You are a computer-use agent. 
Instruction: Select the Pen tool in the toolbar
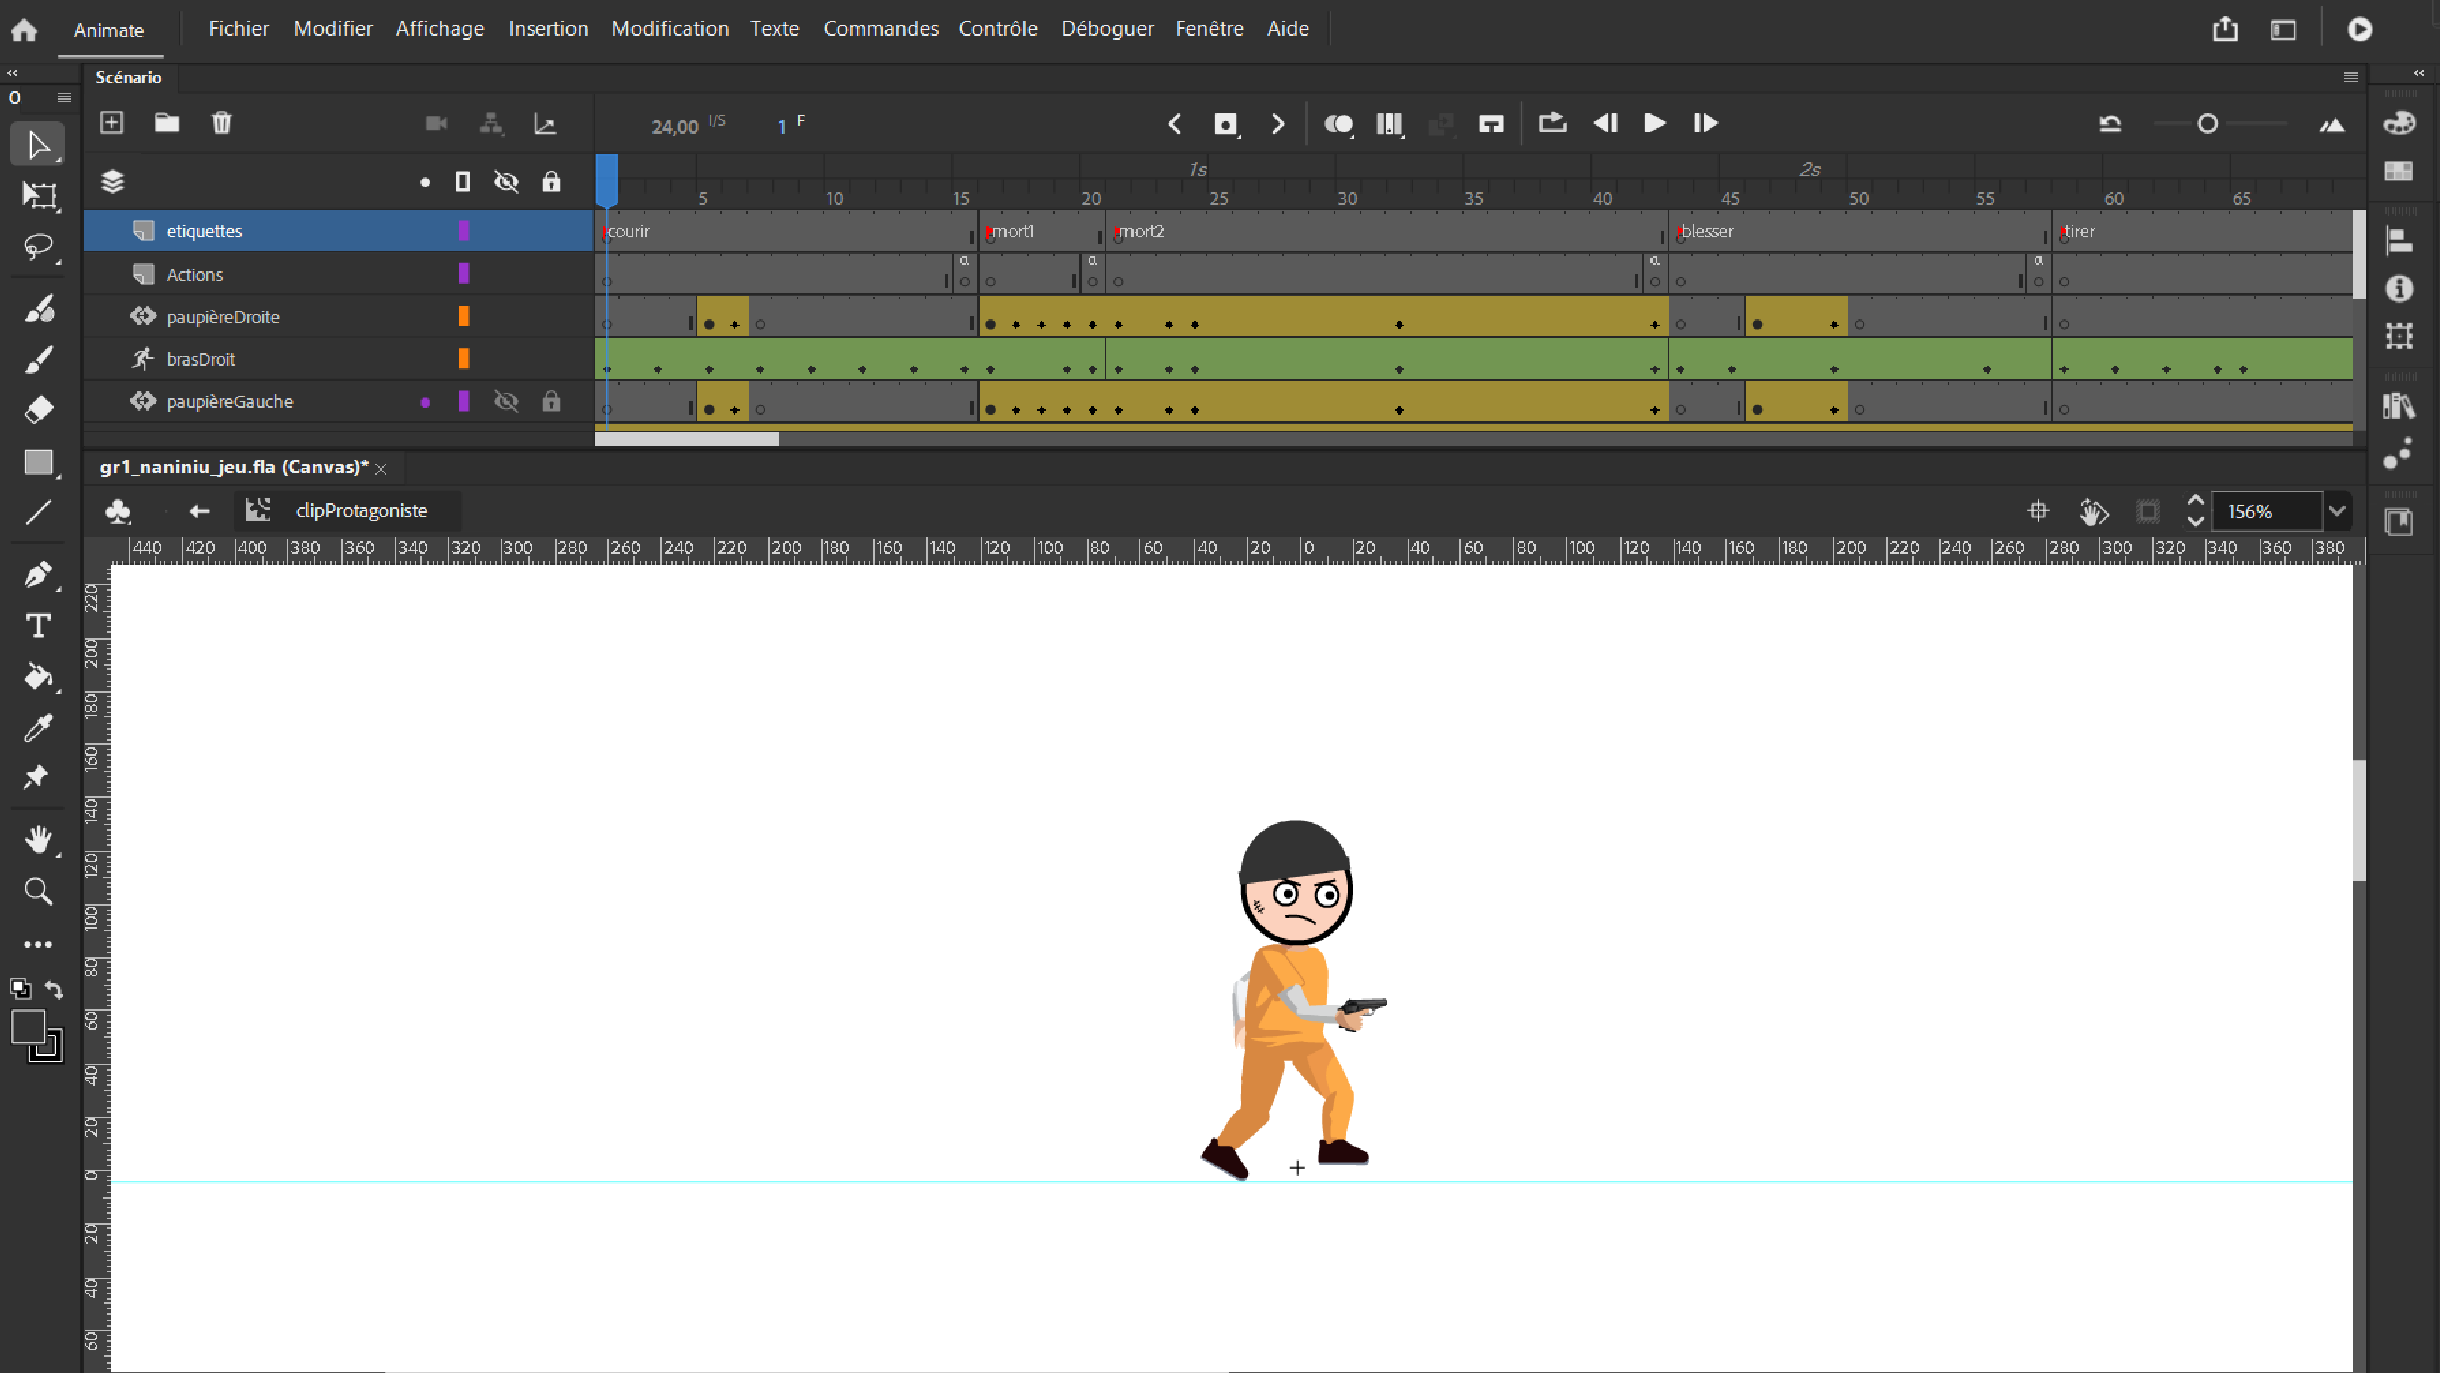pyautogui.click(x=37, y=574)
